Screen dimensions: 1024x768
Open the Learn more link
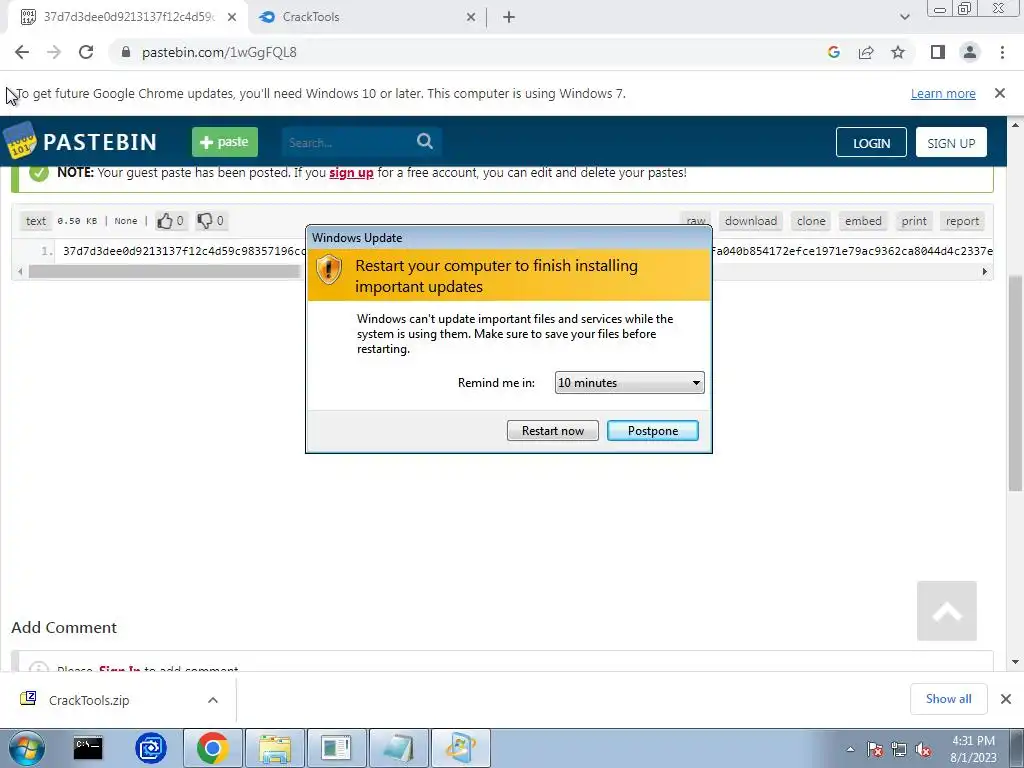(x=943, y=93)
